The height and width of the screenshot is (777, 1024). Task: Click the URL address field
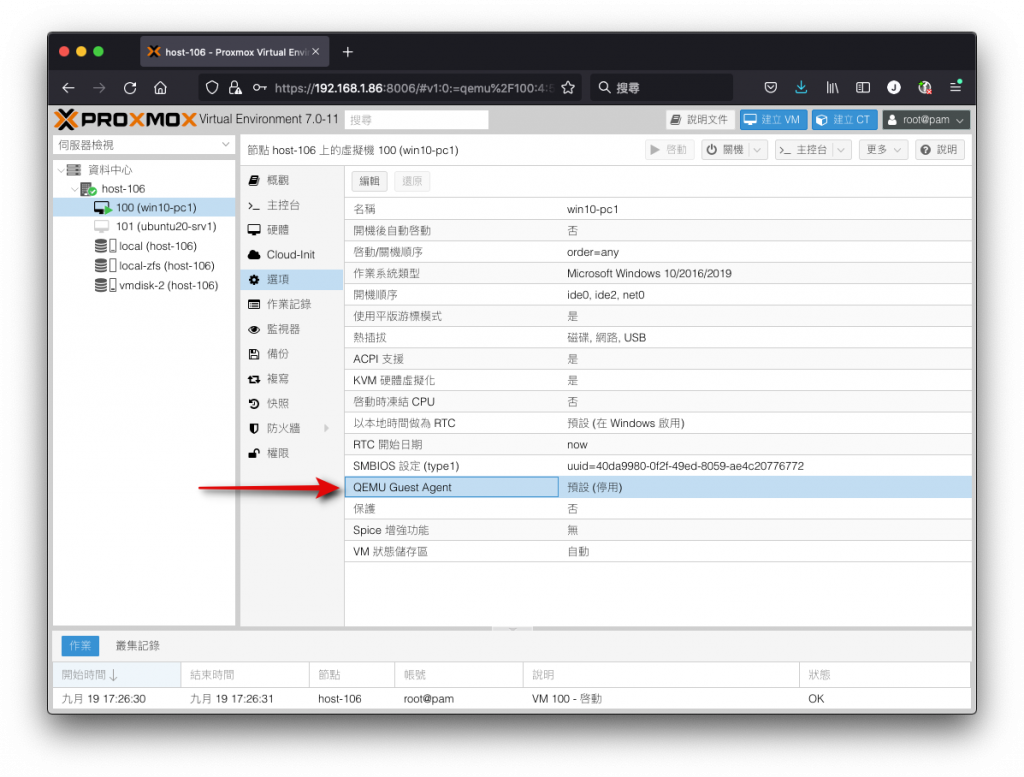click(413, 87)
